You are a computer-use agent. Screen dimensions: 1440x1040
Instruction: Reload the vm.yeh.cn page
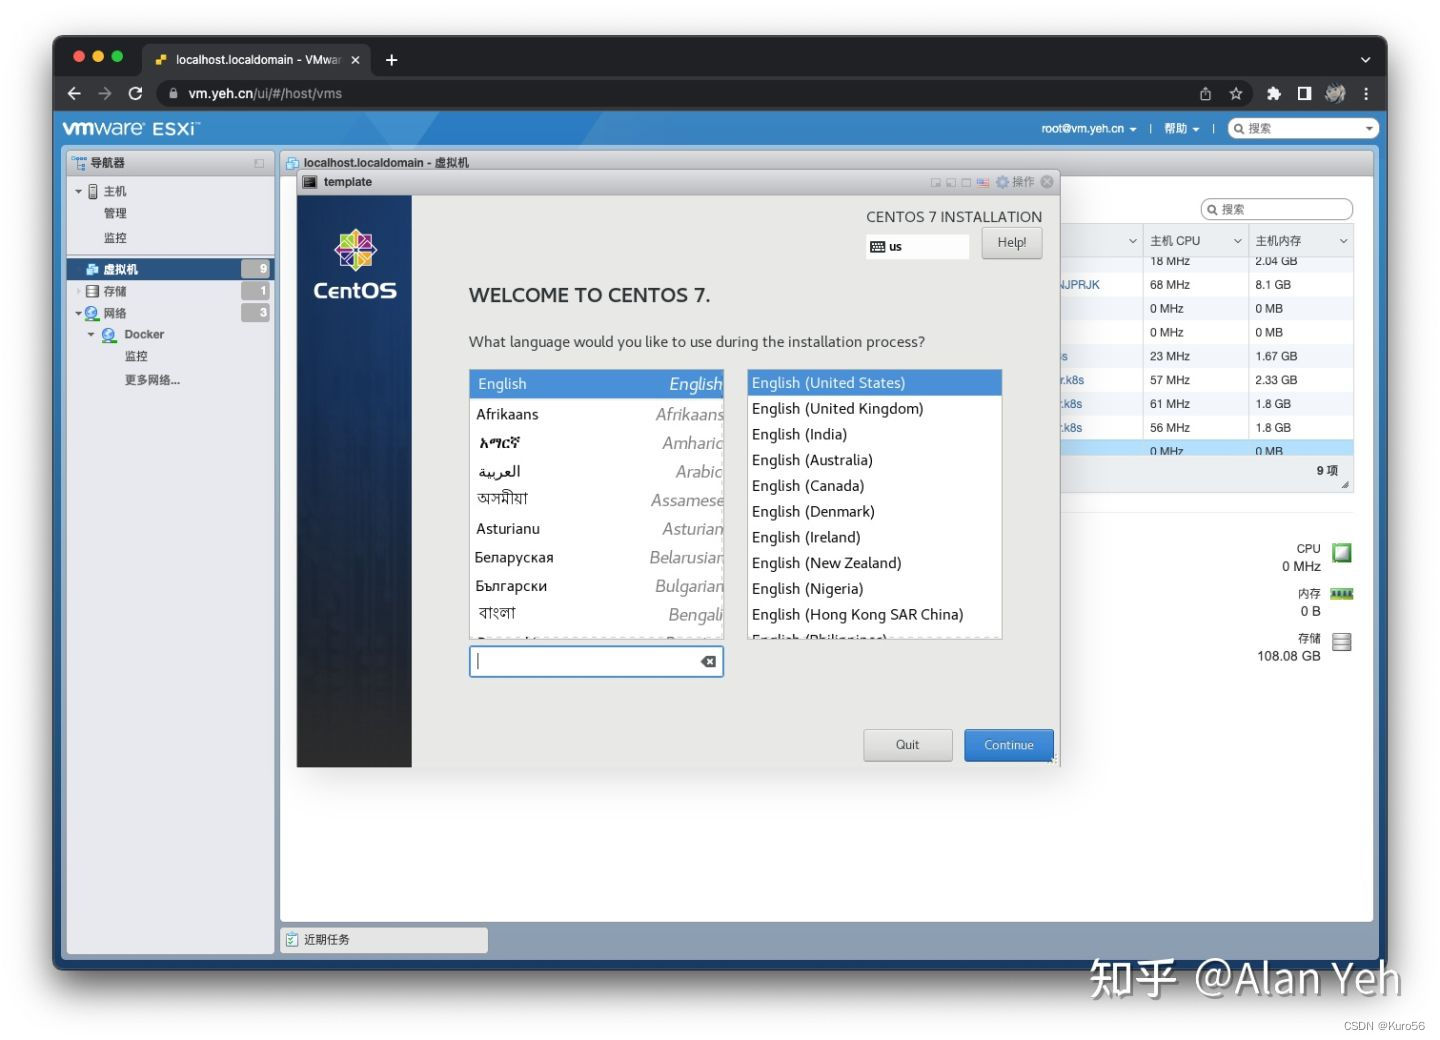[135, 93]
